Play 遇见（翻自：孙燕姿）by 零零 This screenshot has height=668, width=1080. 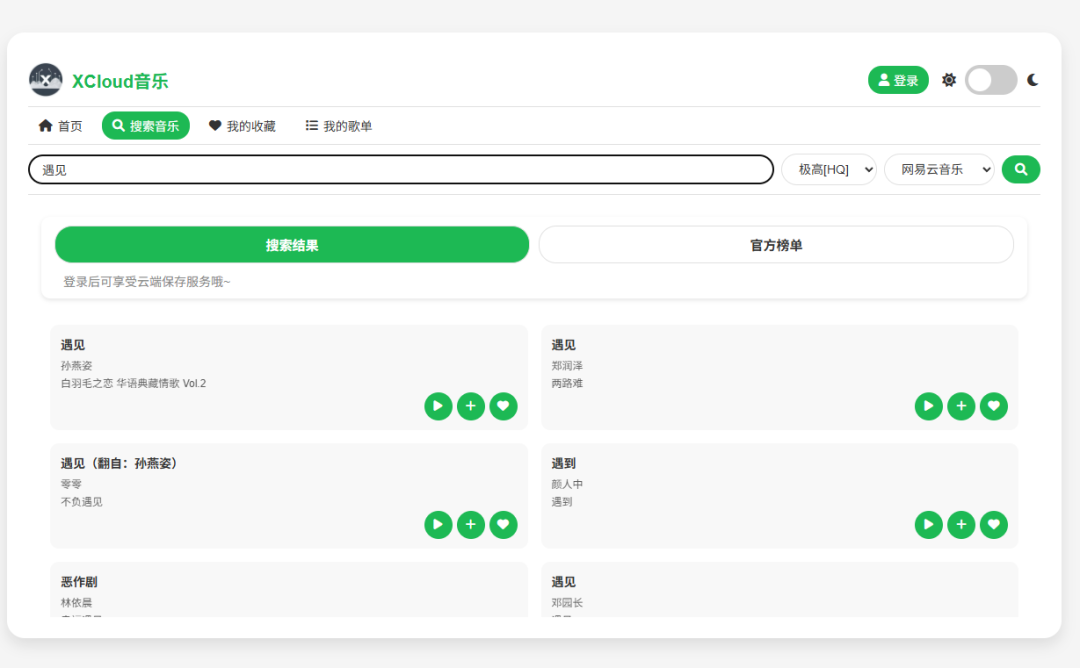pyautogui.click(x=438, y=524)
